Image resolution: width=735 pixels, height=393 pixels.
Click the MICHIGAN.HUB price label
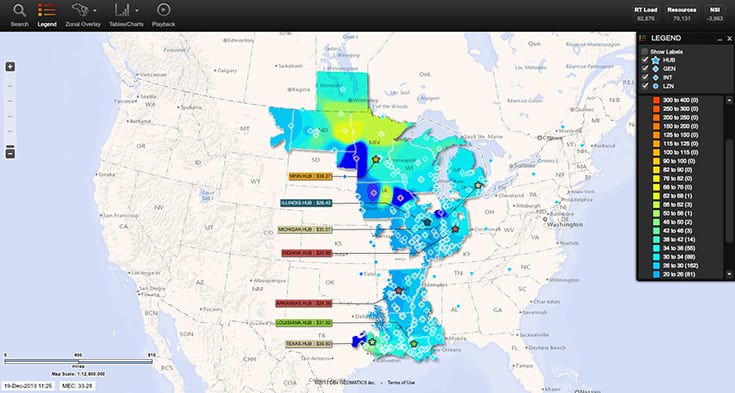(305, 230)
